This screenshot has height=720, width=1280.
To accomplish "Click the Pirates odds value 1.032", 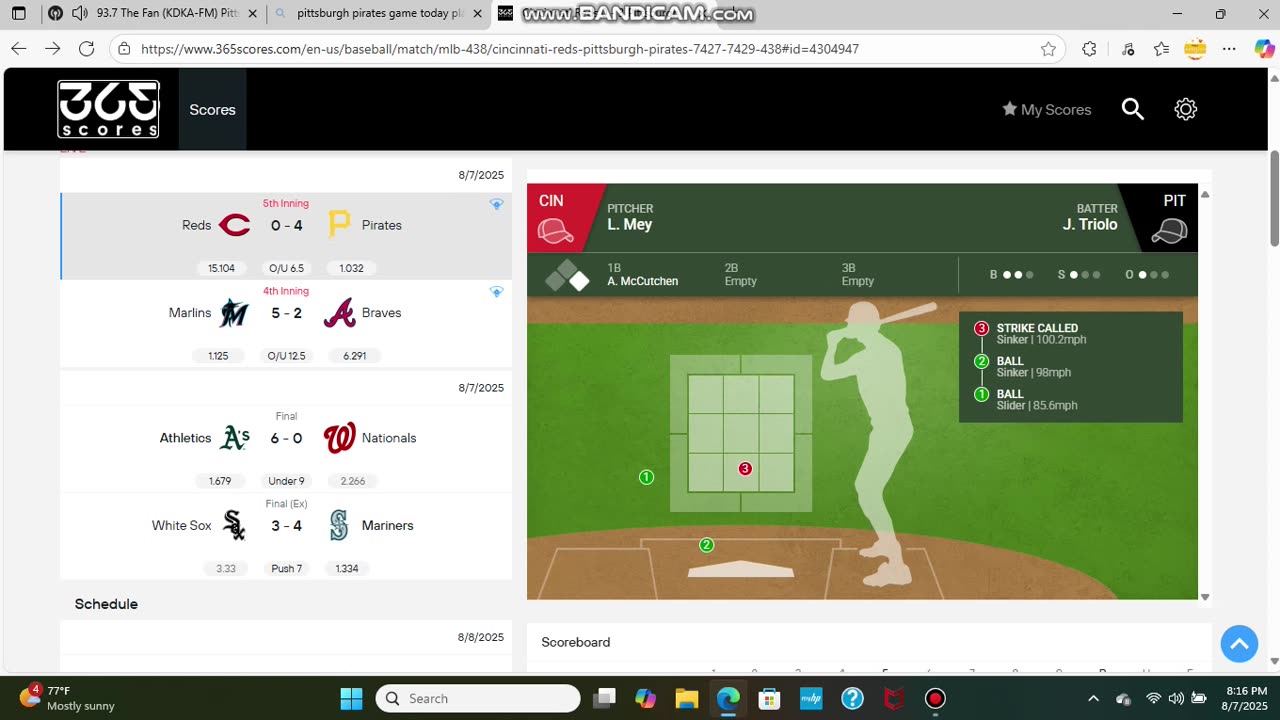I will [x=351, y=268].
